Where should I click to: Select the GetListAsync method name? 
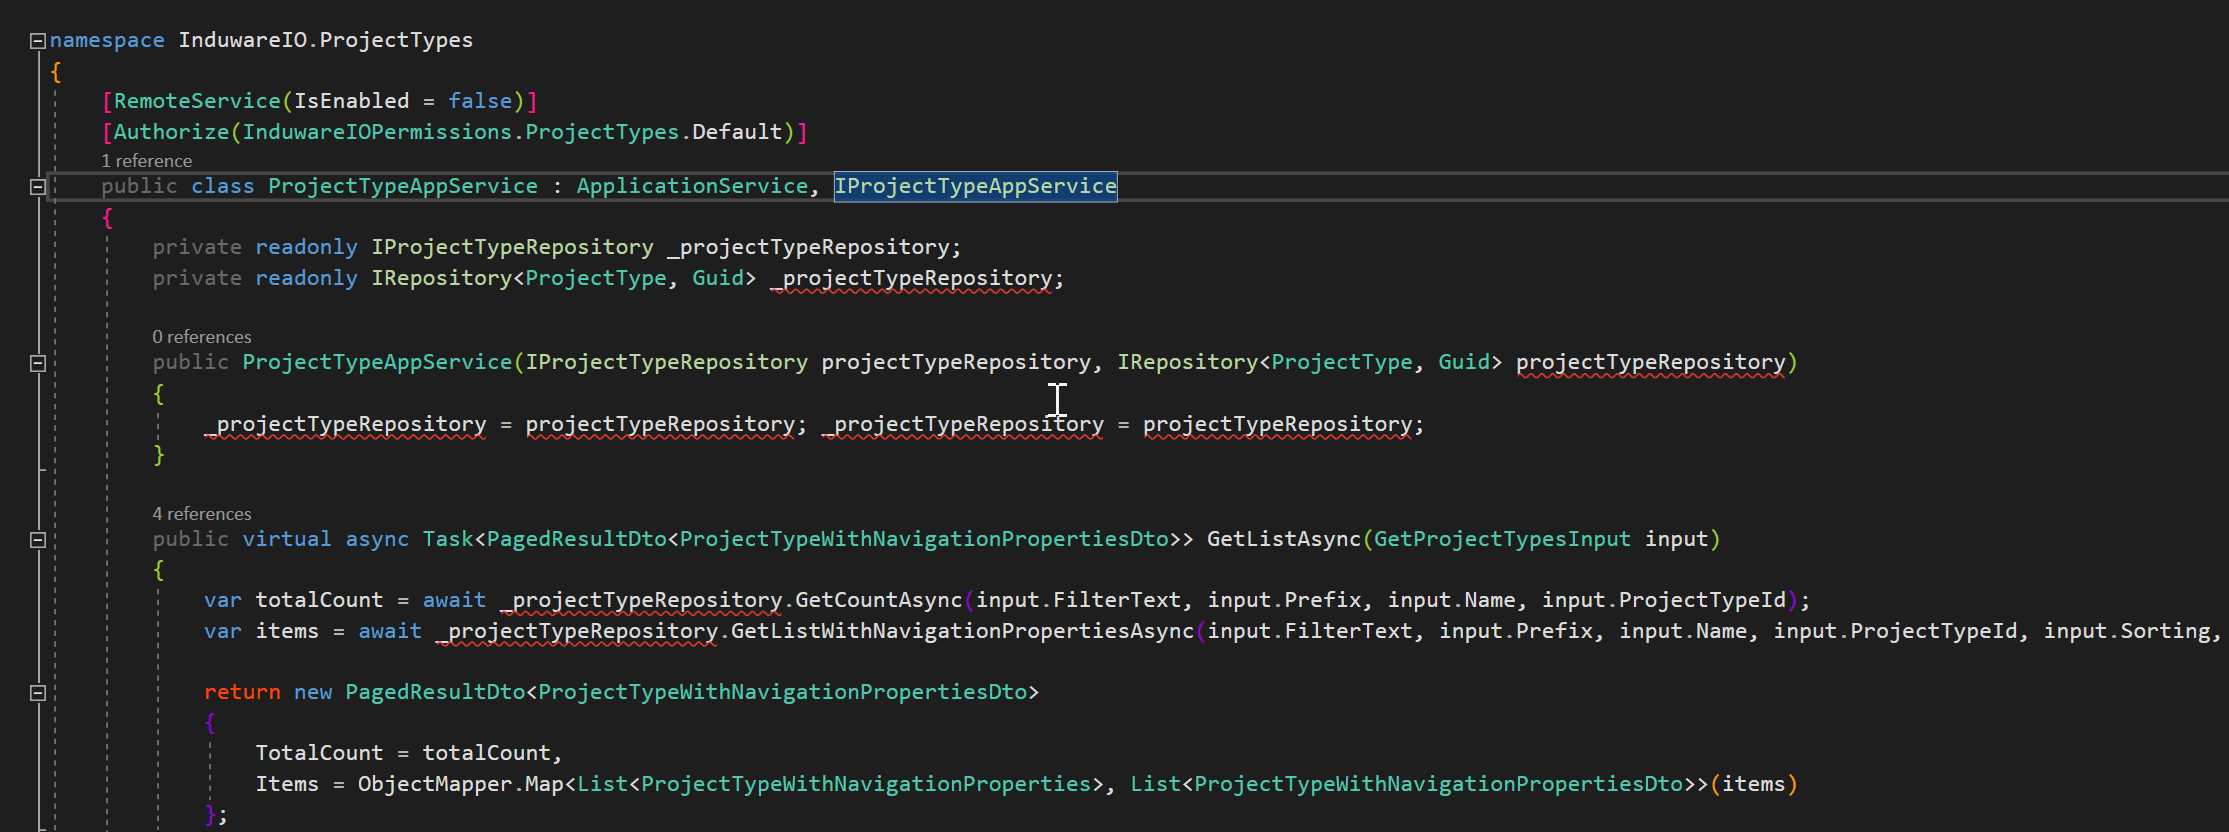[1283, 539]
